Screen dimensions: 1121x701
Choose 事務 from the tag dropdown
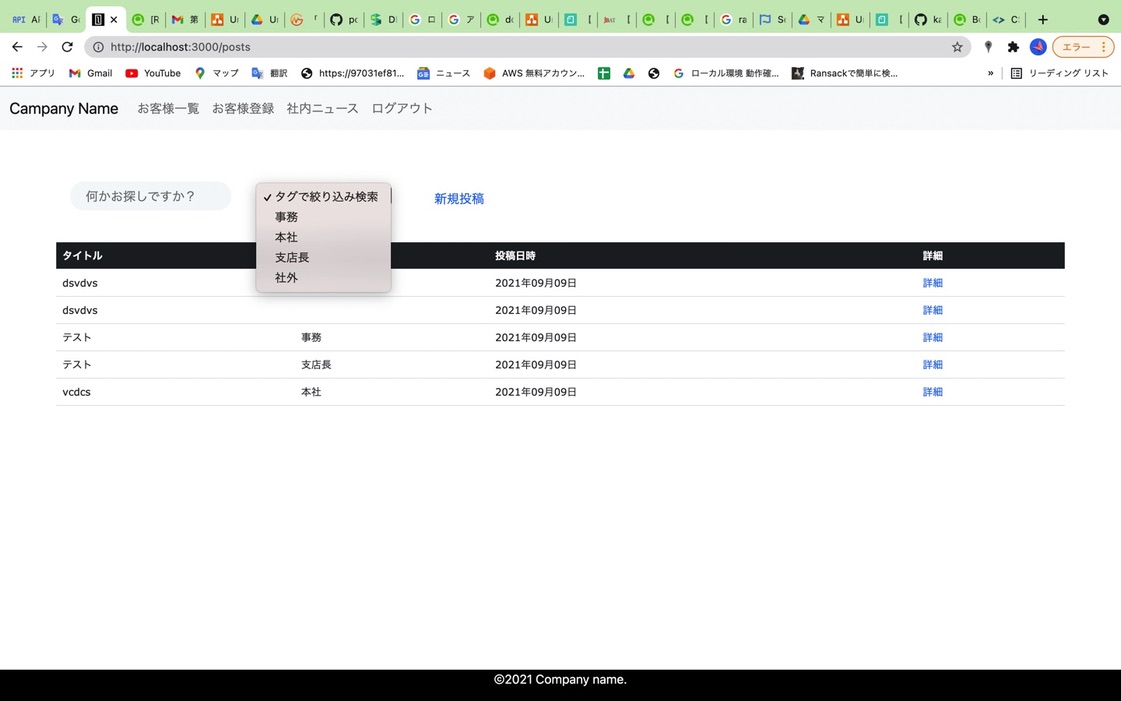click(x=323, y=217)
